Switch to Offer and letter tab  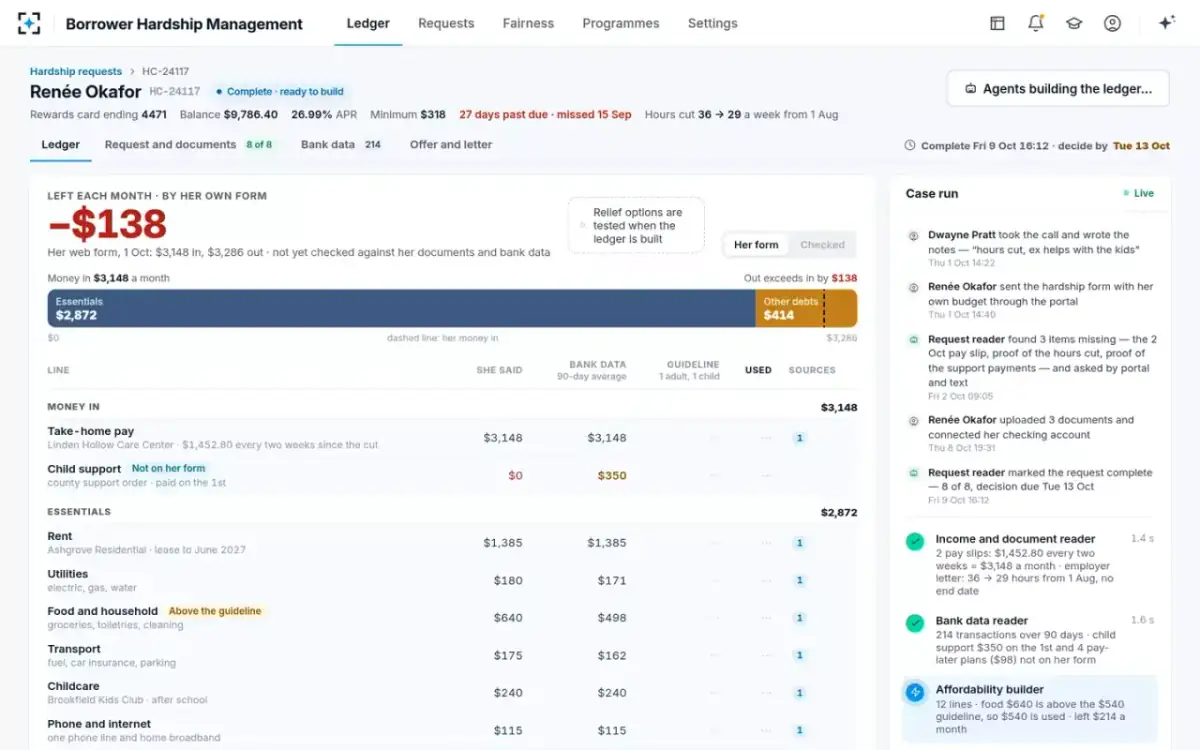coord(451,145)
